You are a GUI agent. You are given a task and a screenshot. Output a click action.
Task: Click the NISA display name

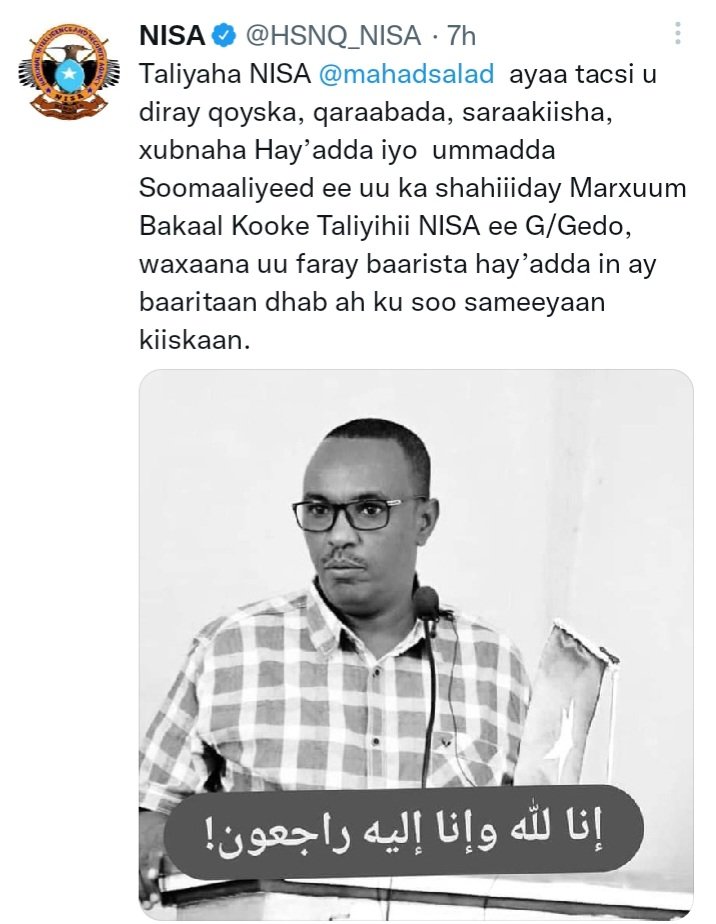pyautogui.click(x=172, y=36)
